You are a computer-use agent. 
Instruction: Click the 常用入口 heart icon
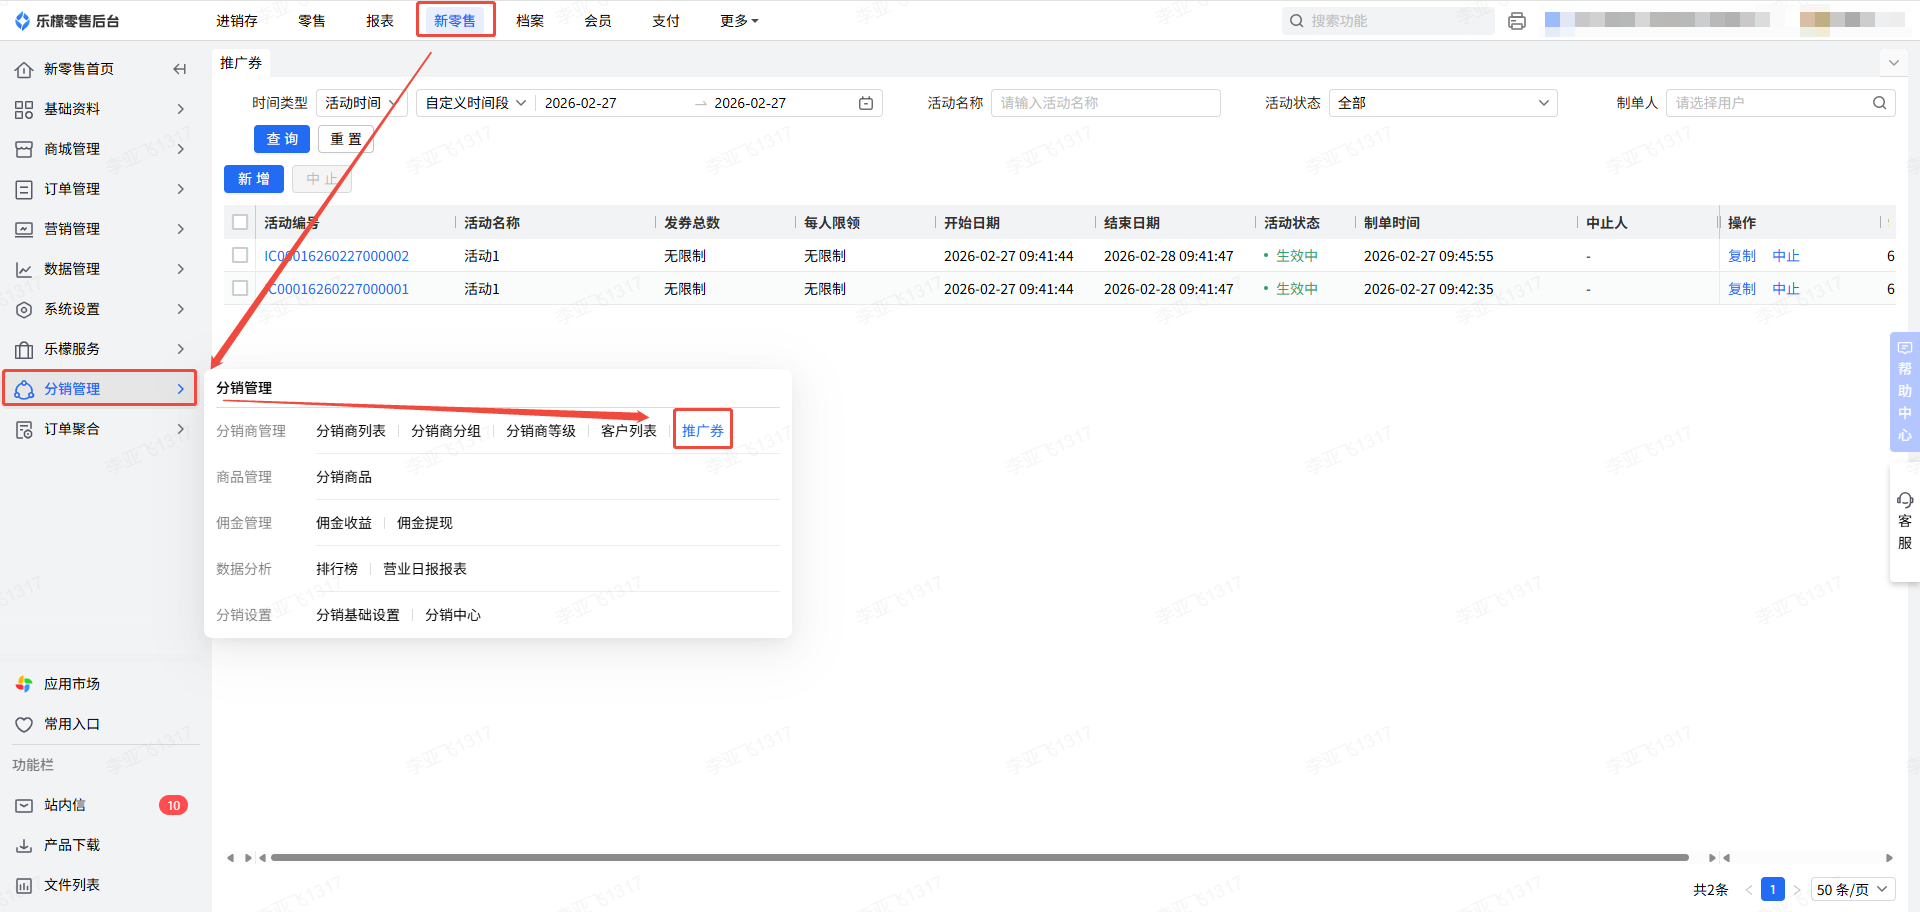24,724
